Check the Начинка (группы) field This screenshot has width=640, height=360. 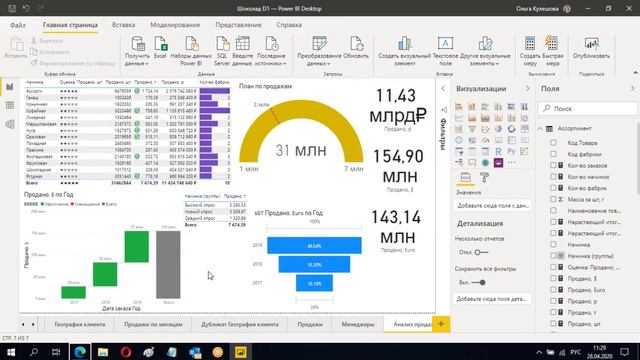click(x=553, y=256)
